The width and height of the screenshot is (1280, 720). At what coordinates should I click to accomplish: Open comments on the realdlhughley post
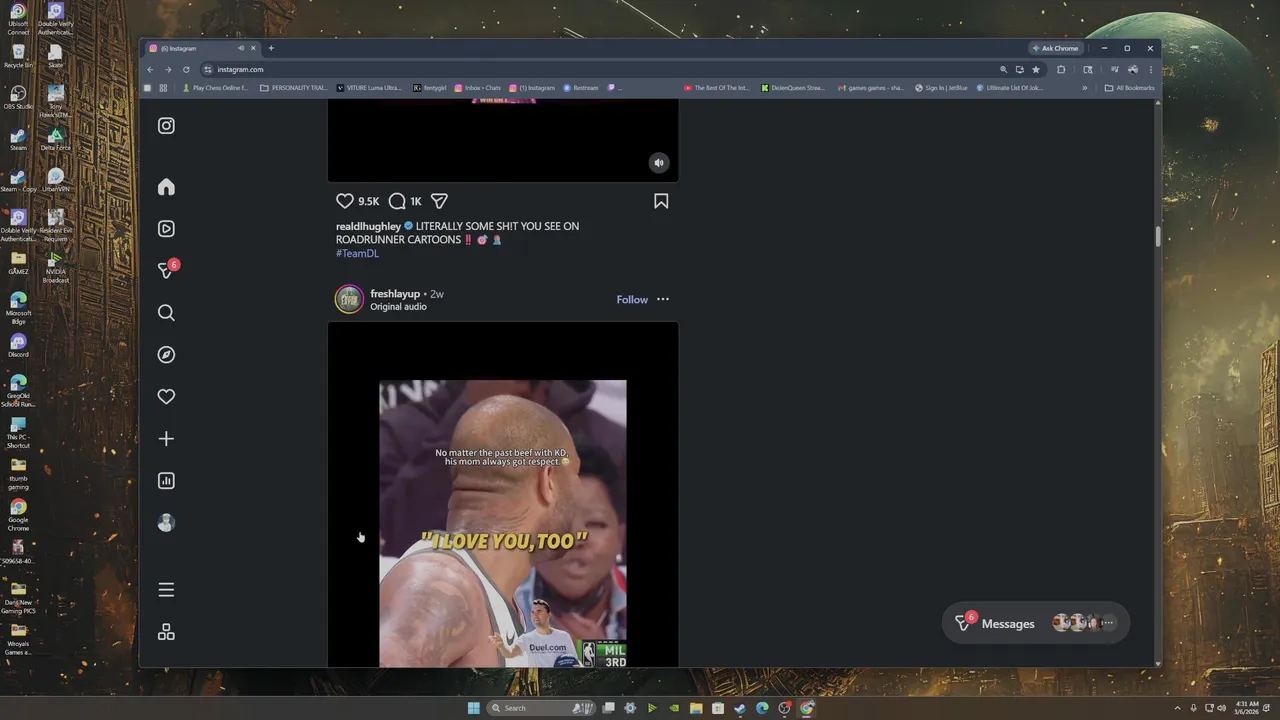point(397,201)
